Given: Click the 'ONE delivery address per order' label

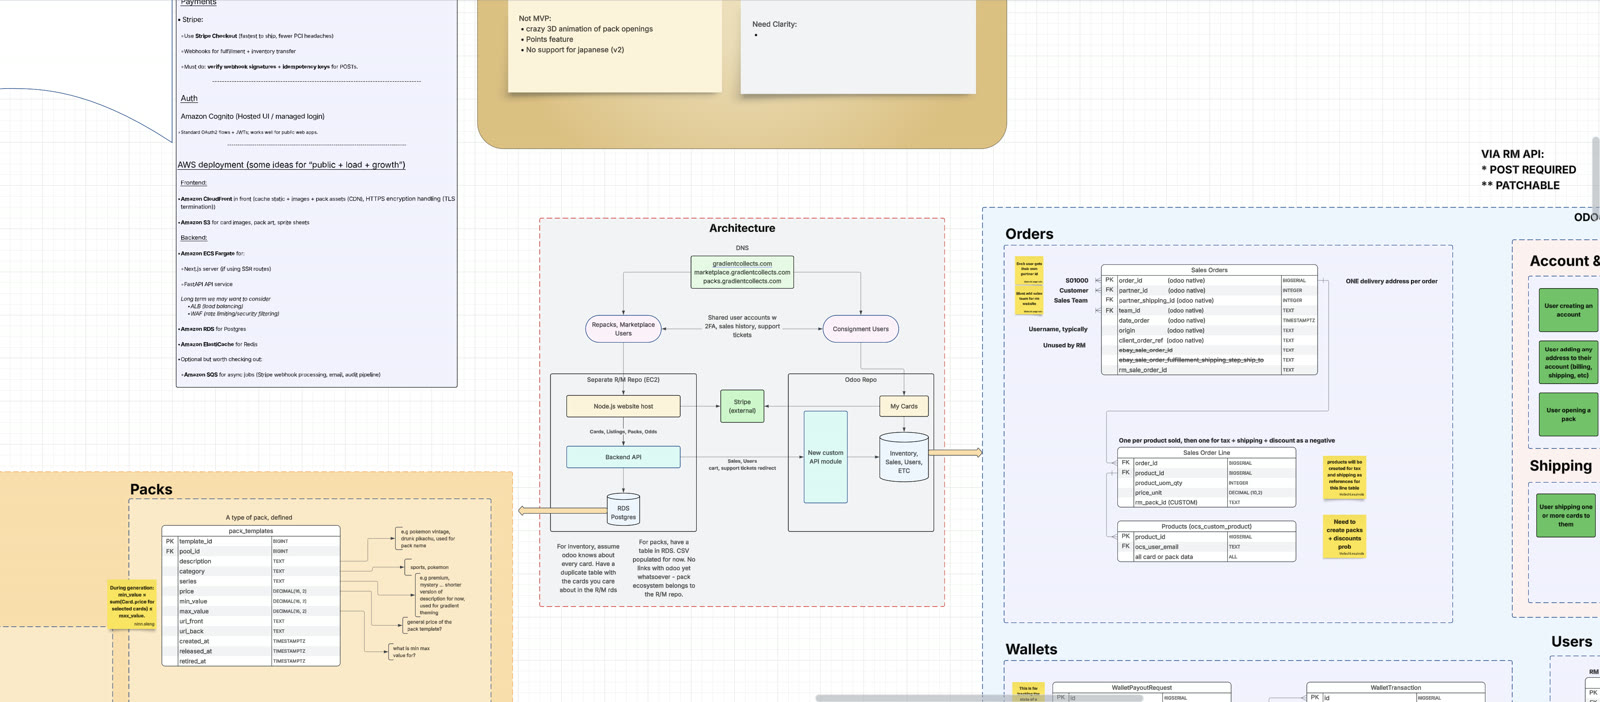Looking at the screenshot, I should [1391, 281].
